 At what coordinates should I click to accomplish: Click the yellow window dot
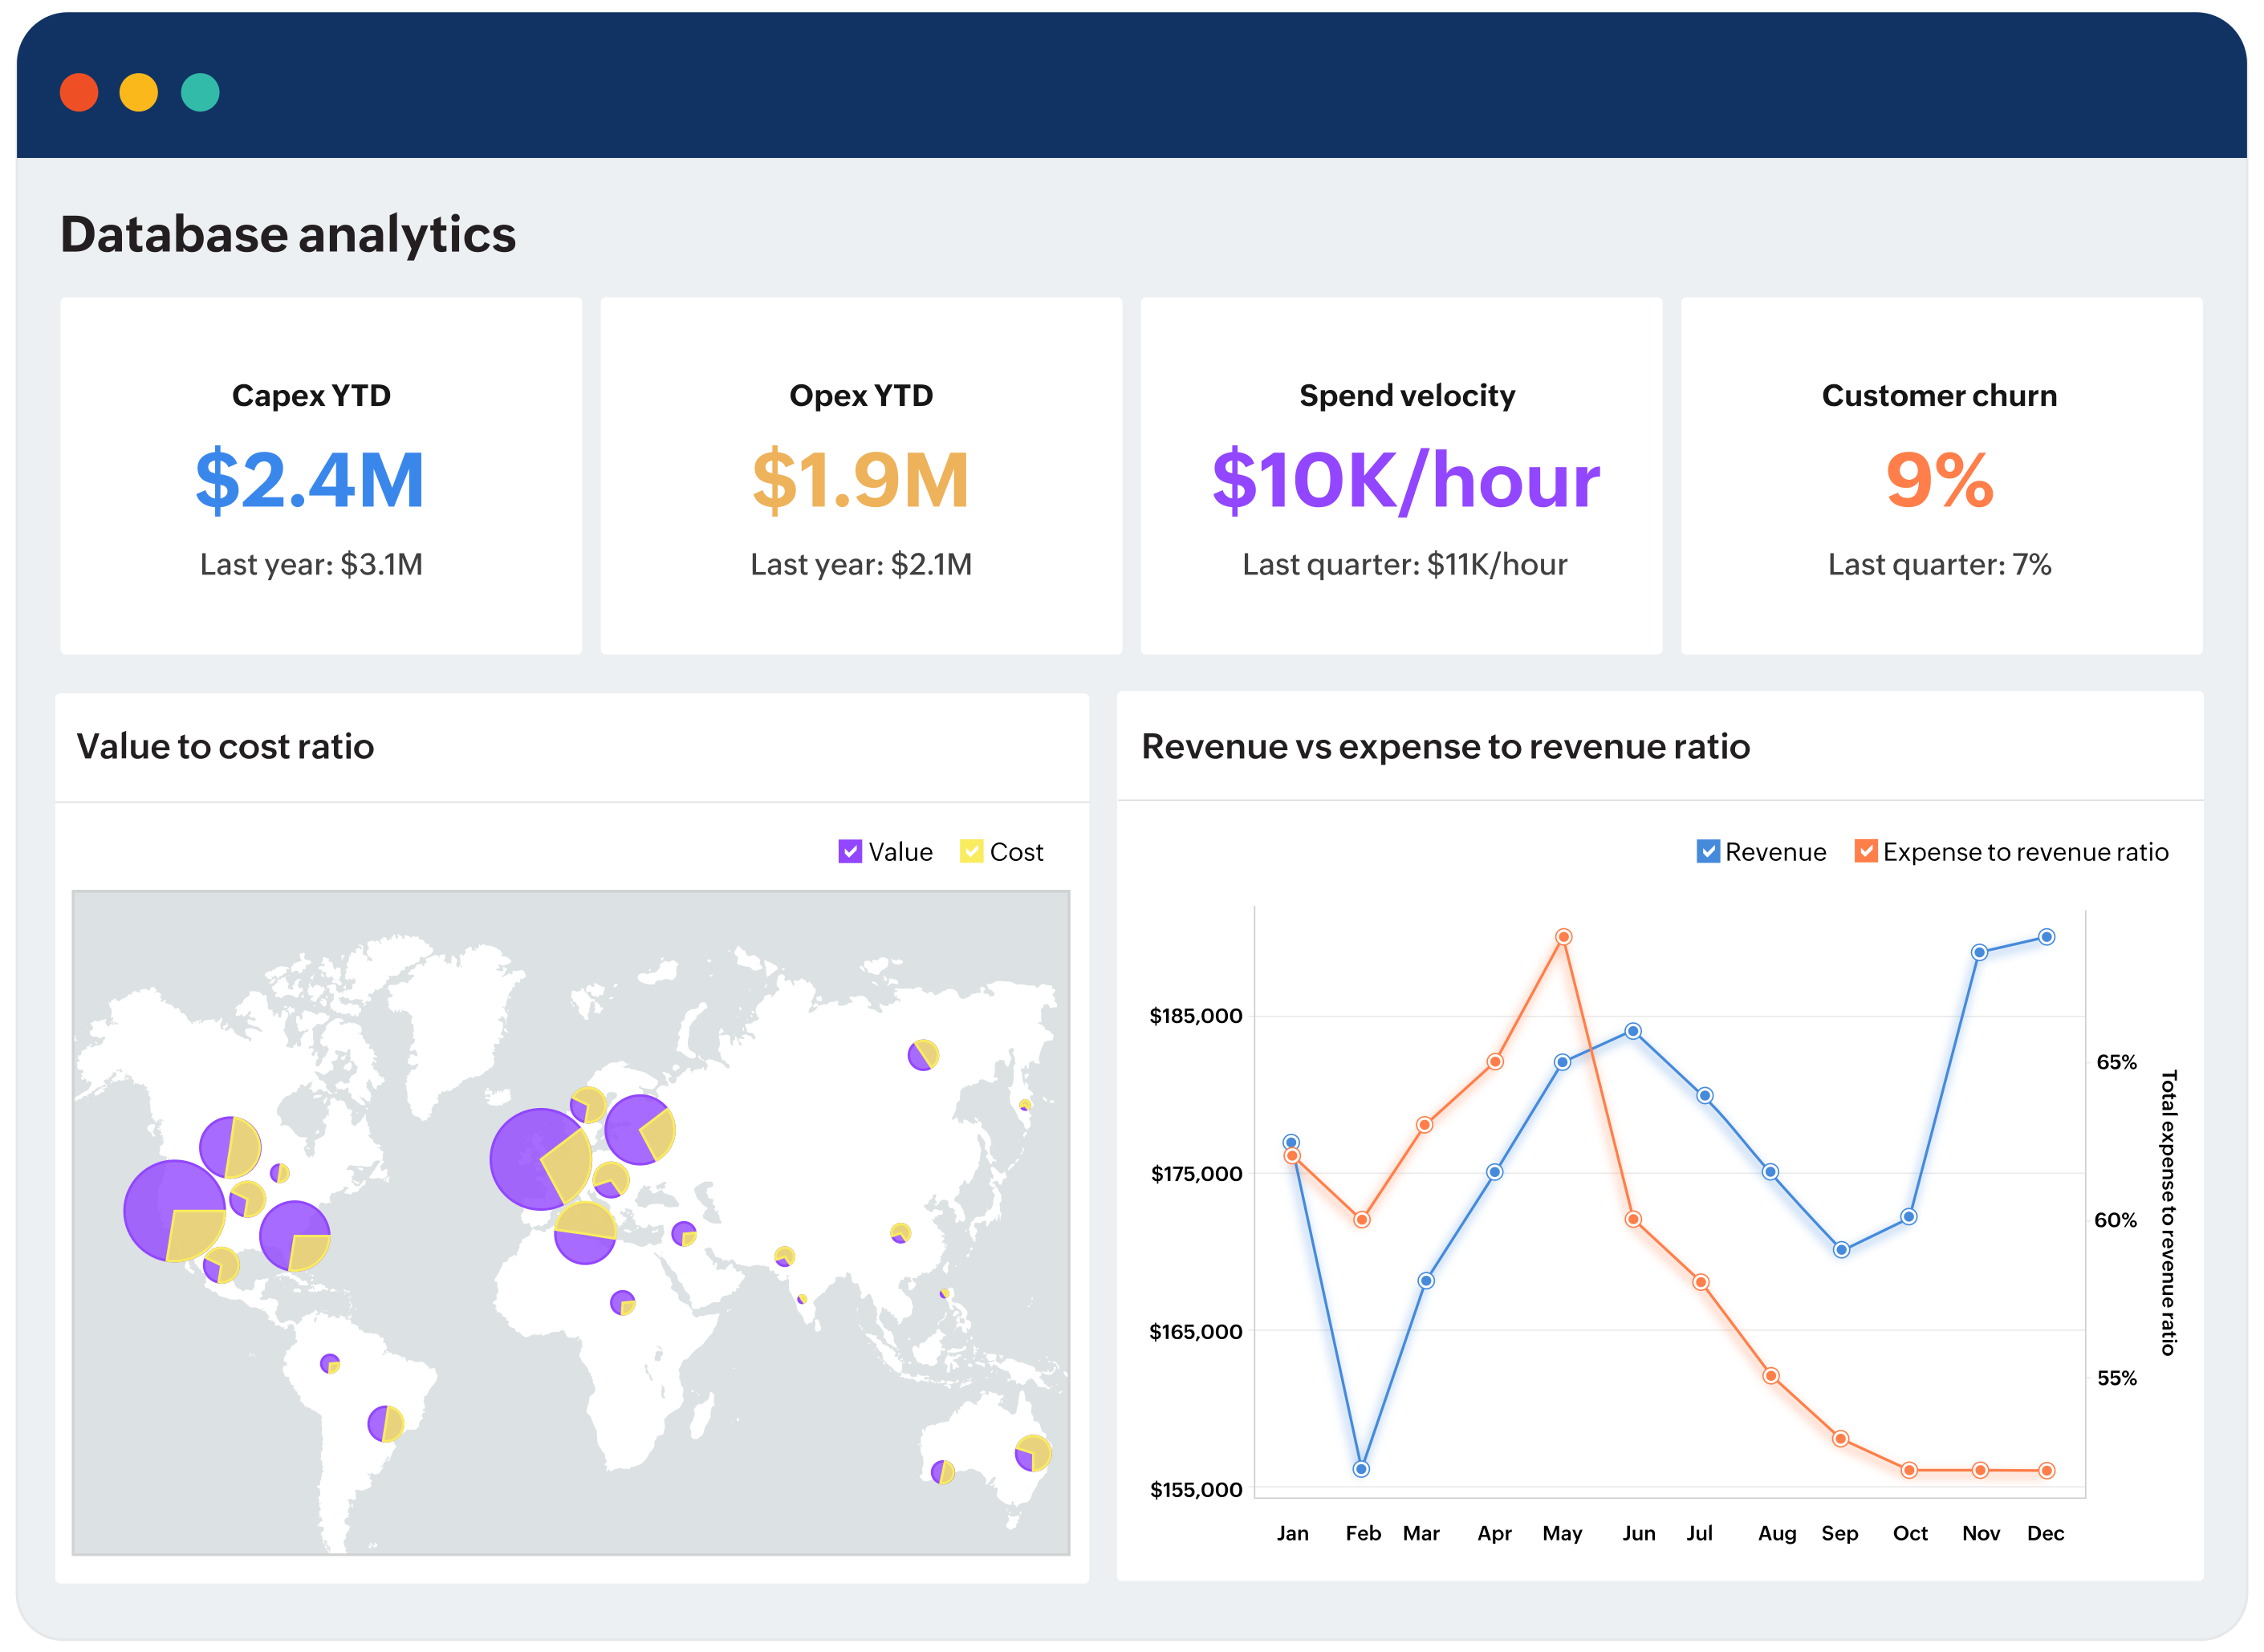tap(139, 92)
